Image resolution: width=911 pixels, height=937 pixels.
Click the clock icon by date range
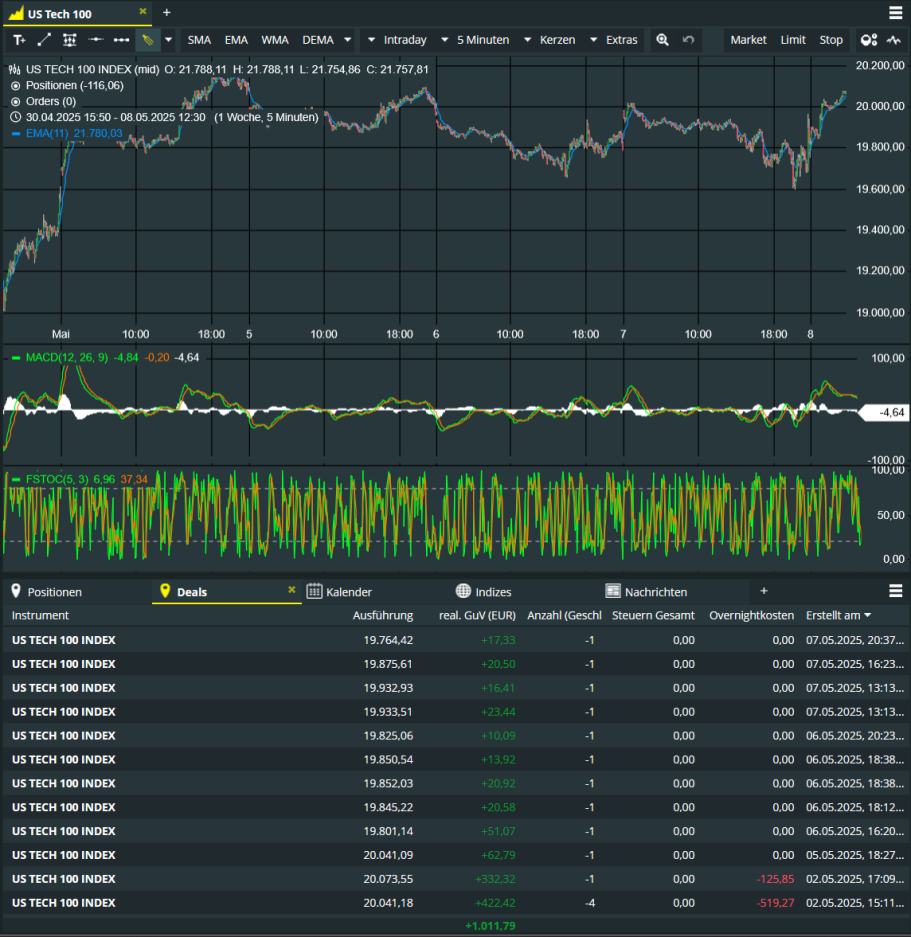(16, 117)
